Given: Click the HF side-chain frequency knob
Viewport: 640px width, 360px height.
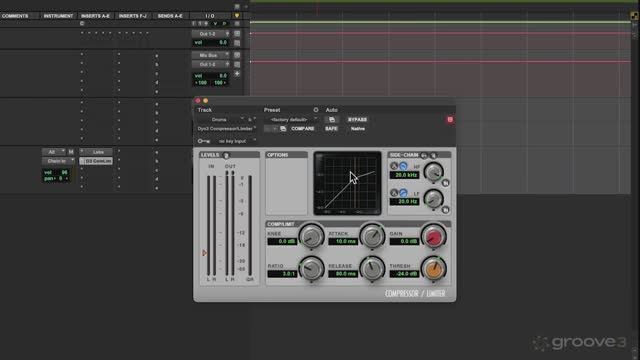Looking at the screenshot, I should click(433, 171).
